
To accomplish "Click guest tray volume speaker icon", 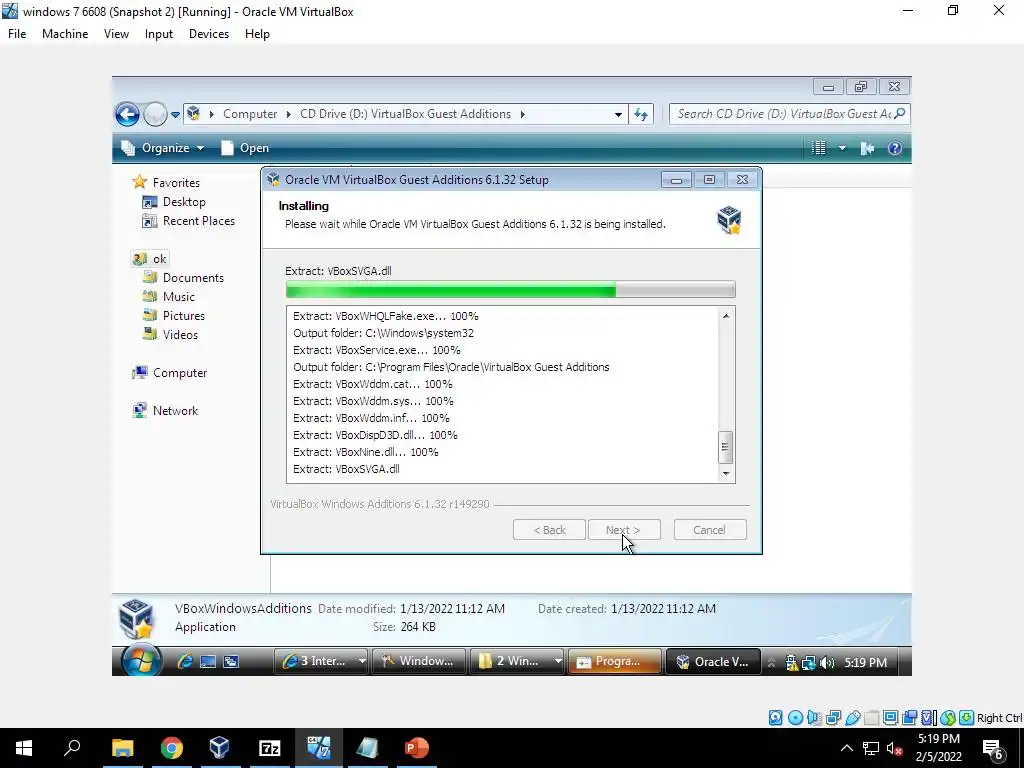I will pyautogui.click(x=827, y=663).
